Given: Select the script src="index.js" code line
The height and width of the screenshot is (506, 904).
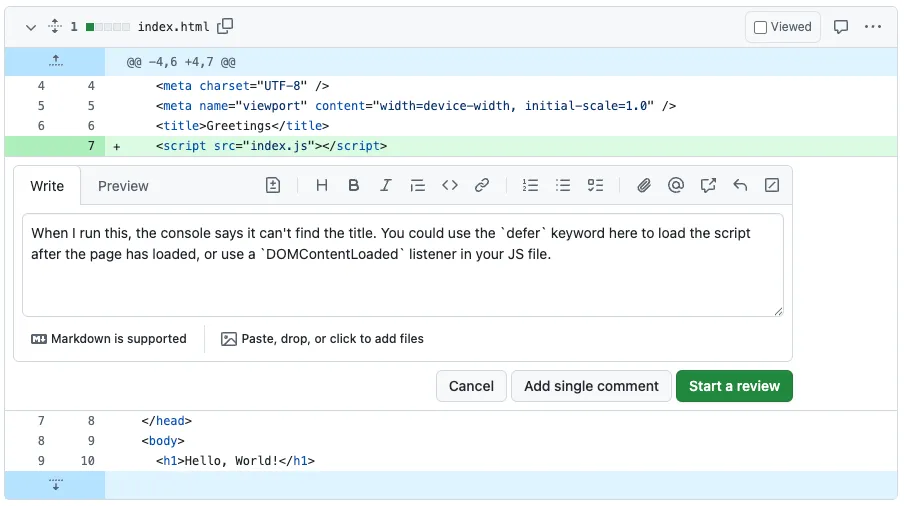Looking at the screenshot, I should coord(271,146).
